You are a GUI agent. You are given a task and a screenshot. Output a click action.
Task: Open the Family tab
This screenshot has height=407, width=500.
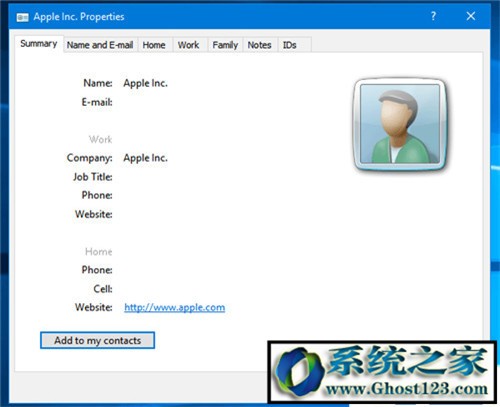225,45
